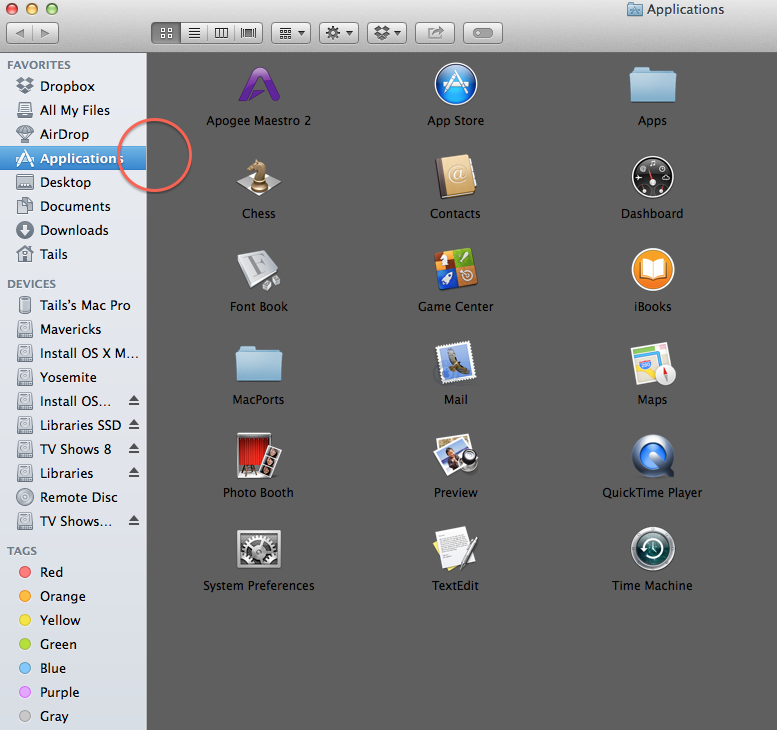Open the item arrangement dropdown
The height and width of the screenshot is (730, 777).
point(291,33)
